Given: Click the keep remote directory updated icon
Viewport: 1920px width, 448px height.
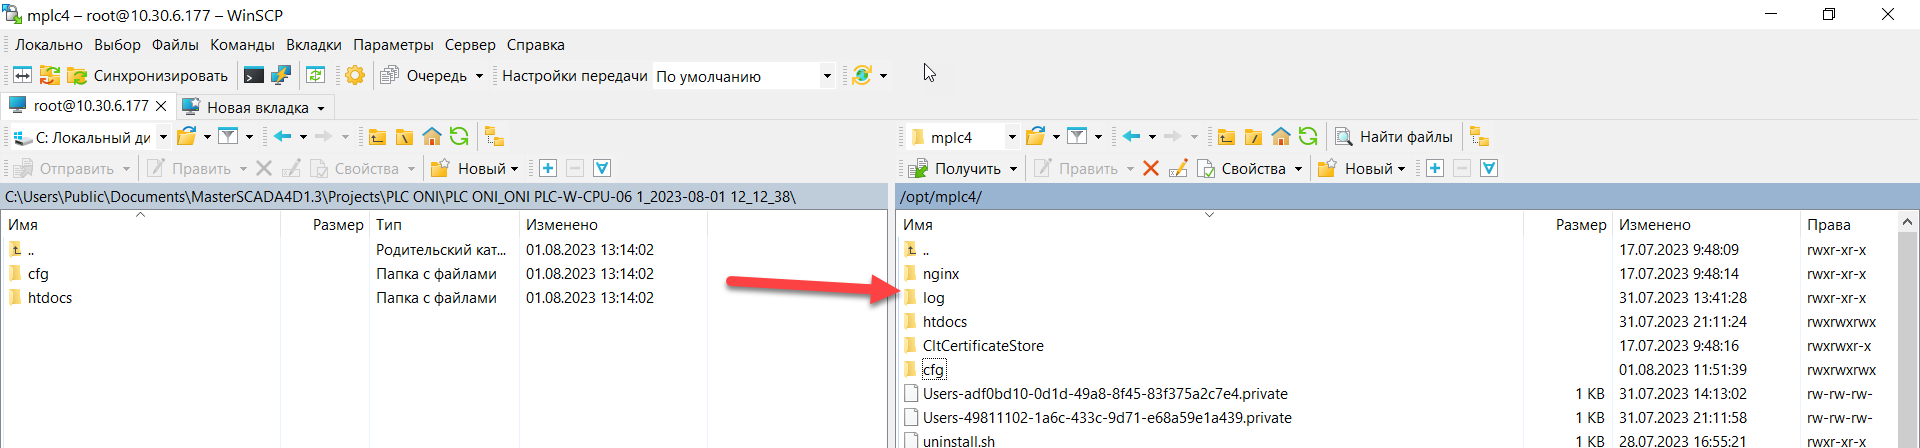Looking at the screenshot, I should coord(315,75).
